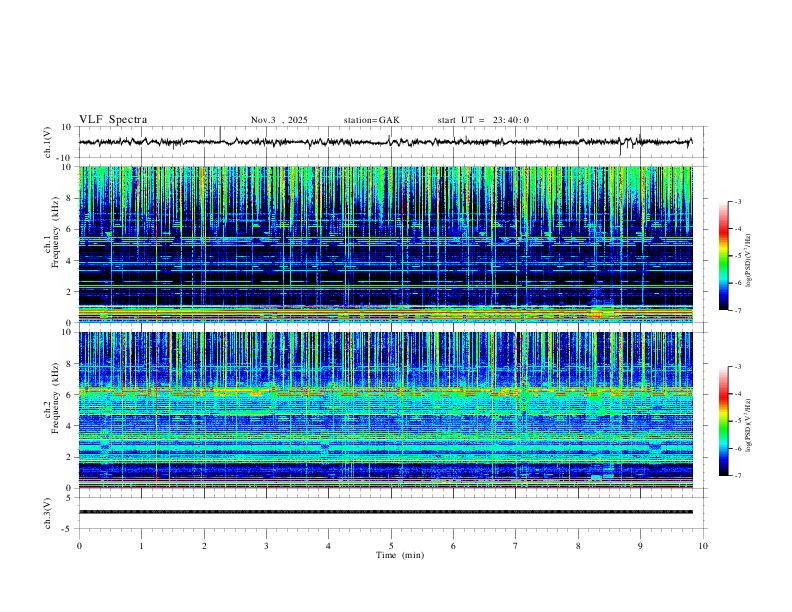Screen dimensions: 792x612
Task: Click the ch.2 color bar log(PSD) label
Action: coord(749,425)
